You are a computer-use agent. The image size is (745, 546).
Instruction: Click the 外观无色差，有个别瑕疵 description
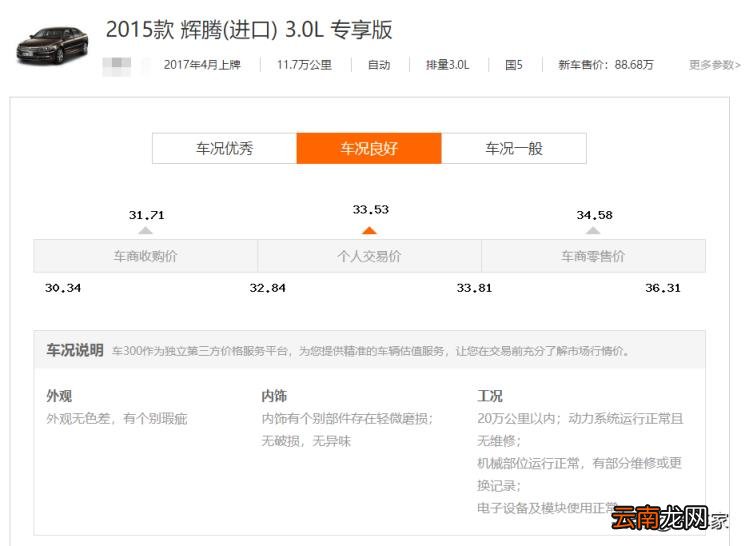(x=117, y=419)
